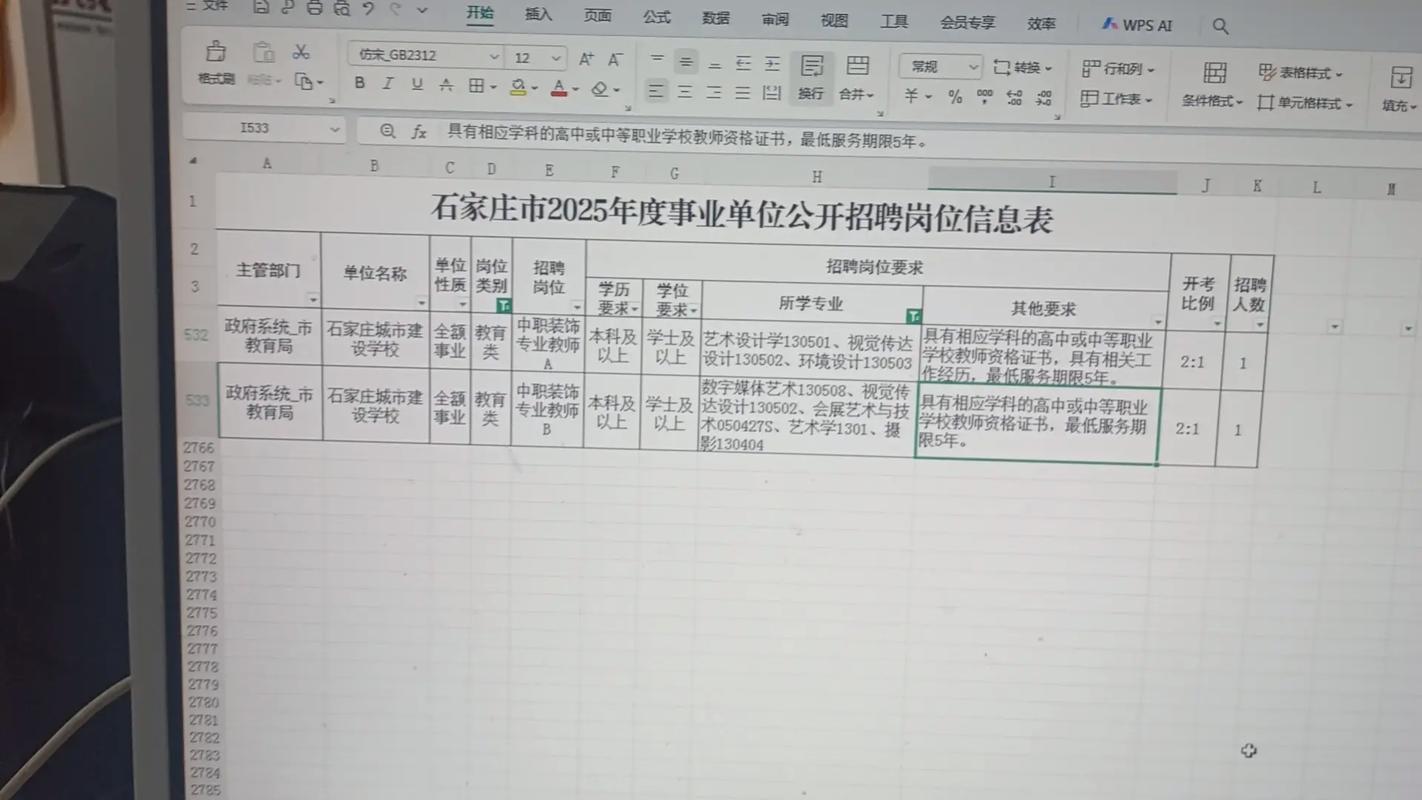Click the percent style icon

coord(954,97)
